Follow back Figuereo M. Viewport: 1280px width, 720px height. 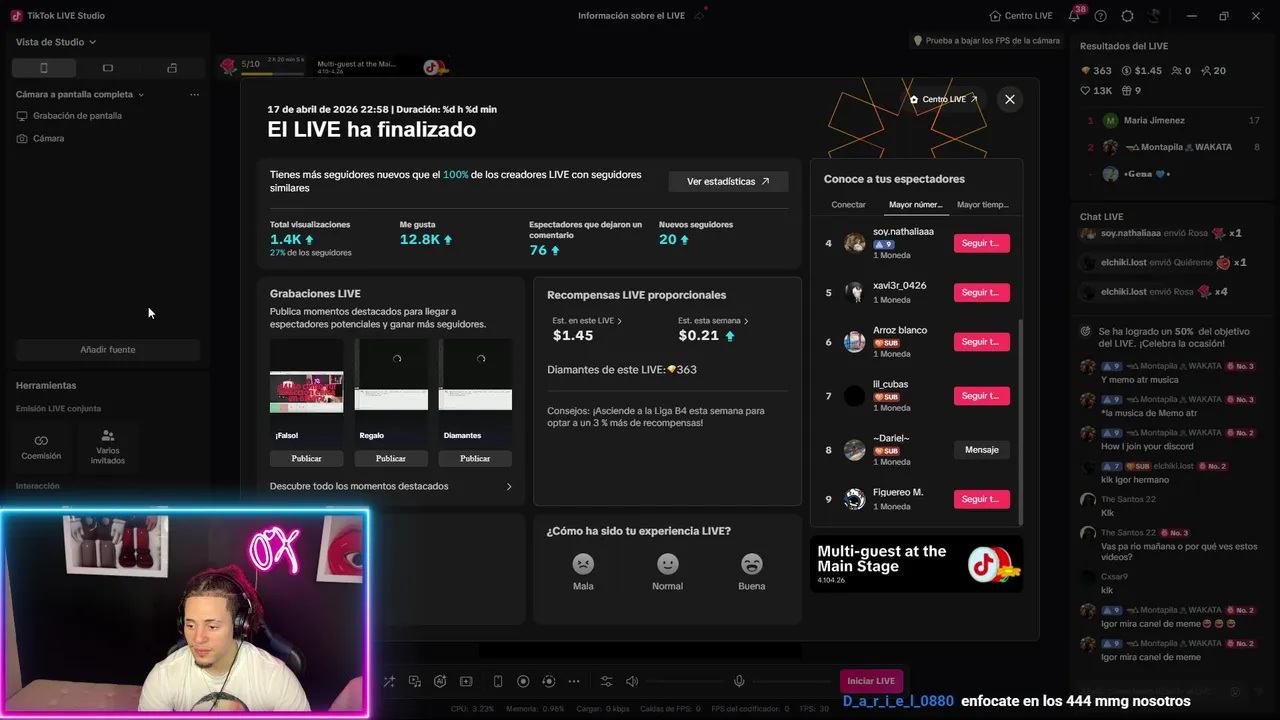(981, 499)
